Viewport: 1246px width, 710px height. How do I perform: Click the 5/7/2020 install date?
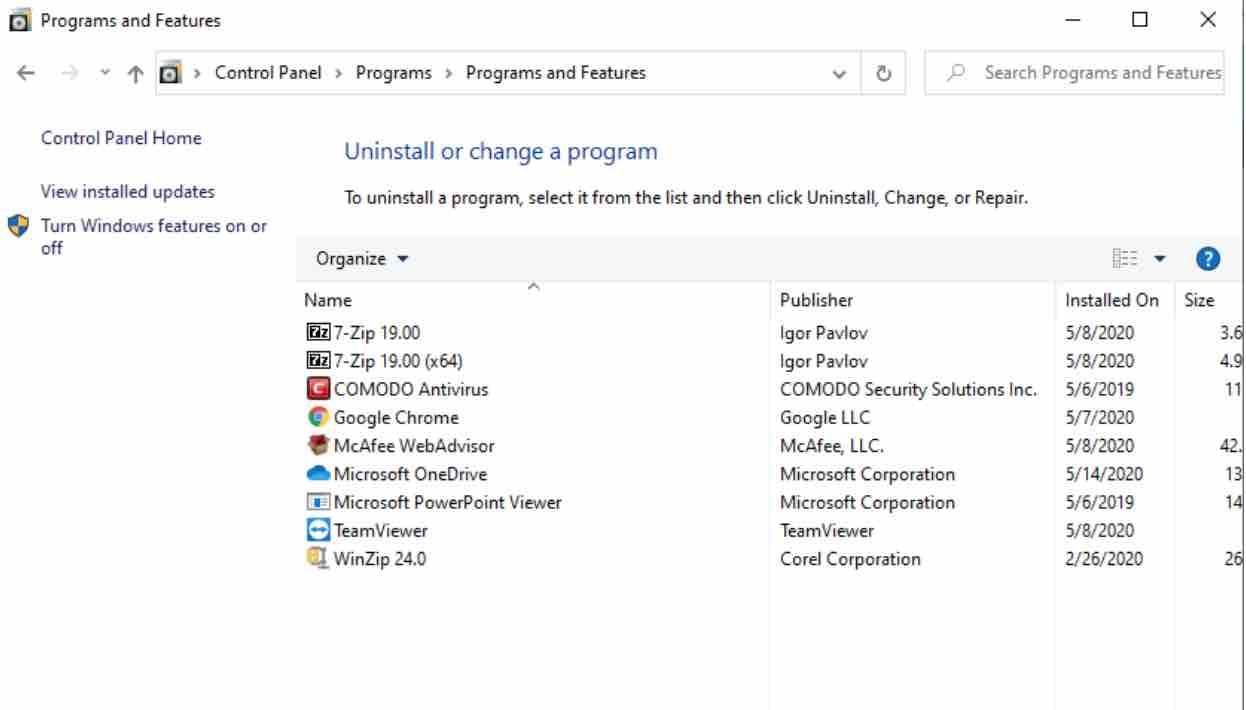pyautogui.click(x=1100, y=417)
